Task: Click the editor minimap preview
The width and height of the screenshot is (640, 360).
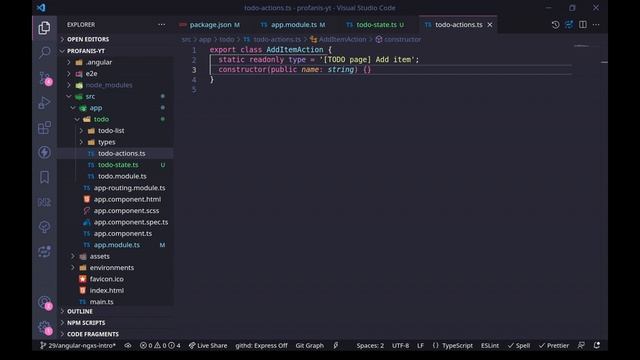Action: pyautogui.click(x=581, y=46)
